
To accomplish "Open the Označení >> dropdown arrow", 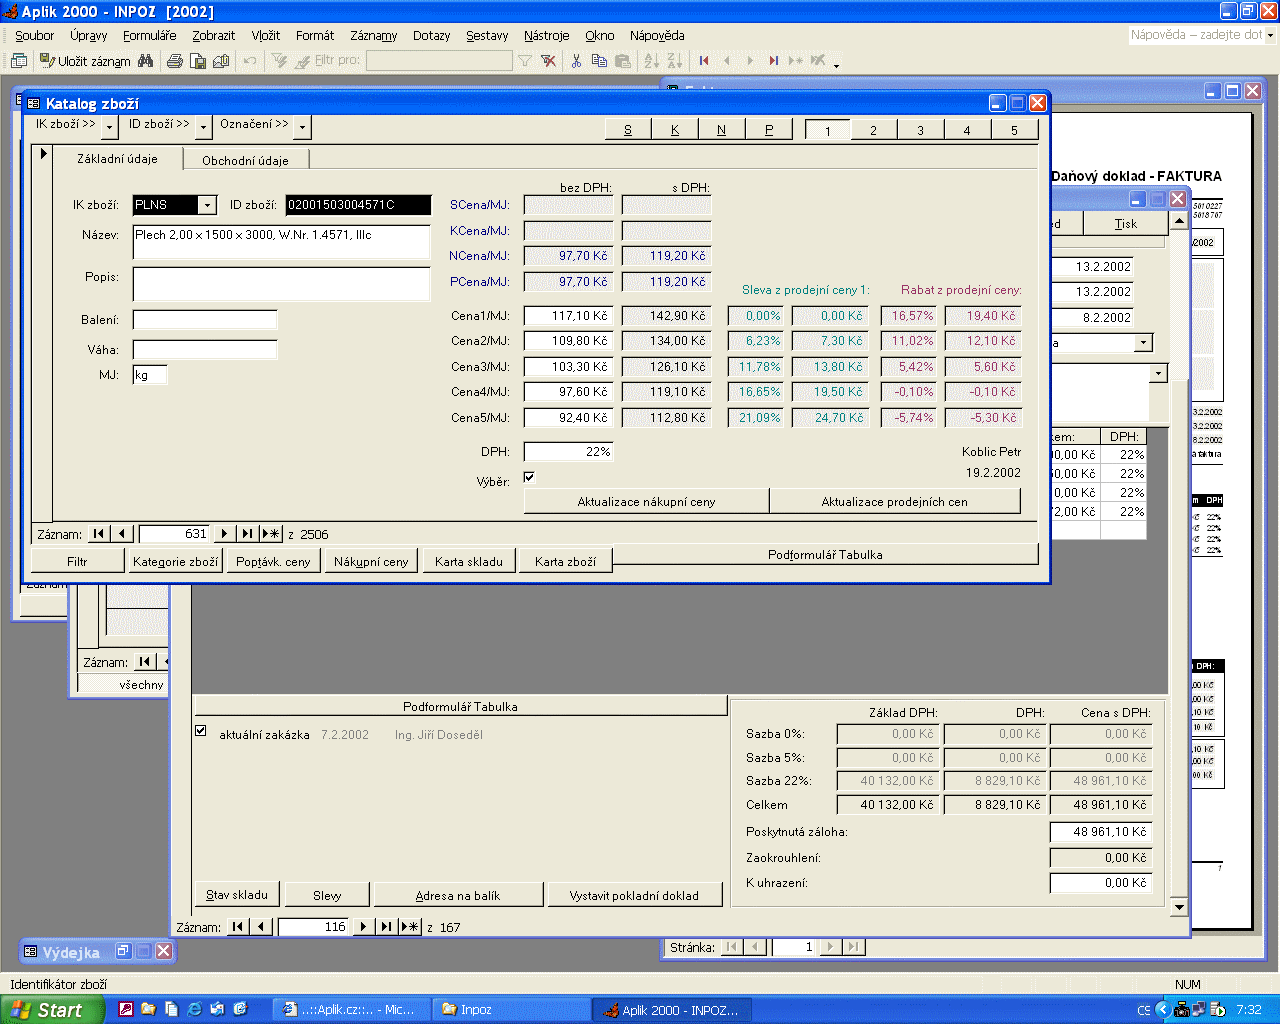I will tap(302, 126).
